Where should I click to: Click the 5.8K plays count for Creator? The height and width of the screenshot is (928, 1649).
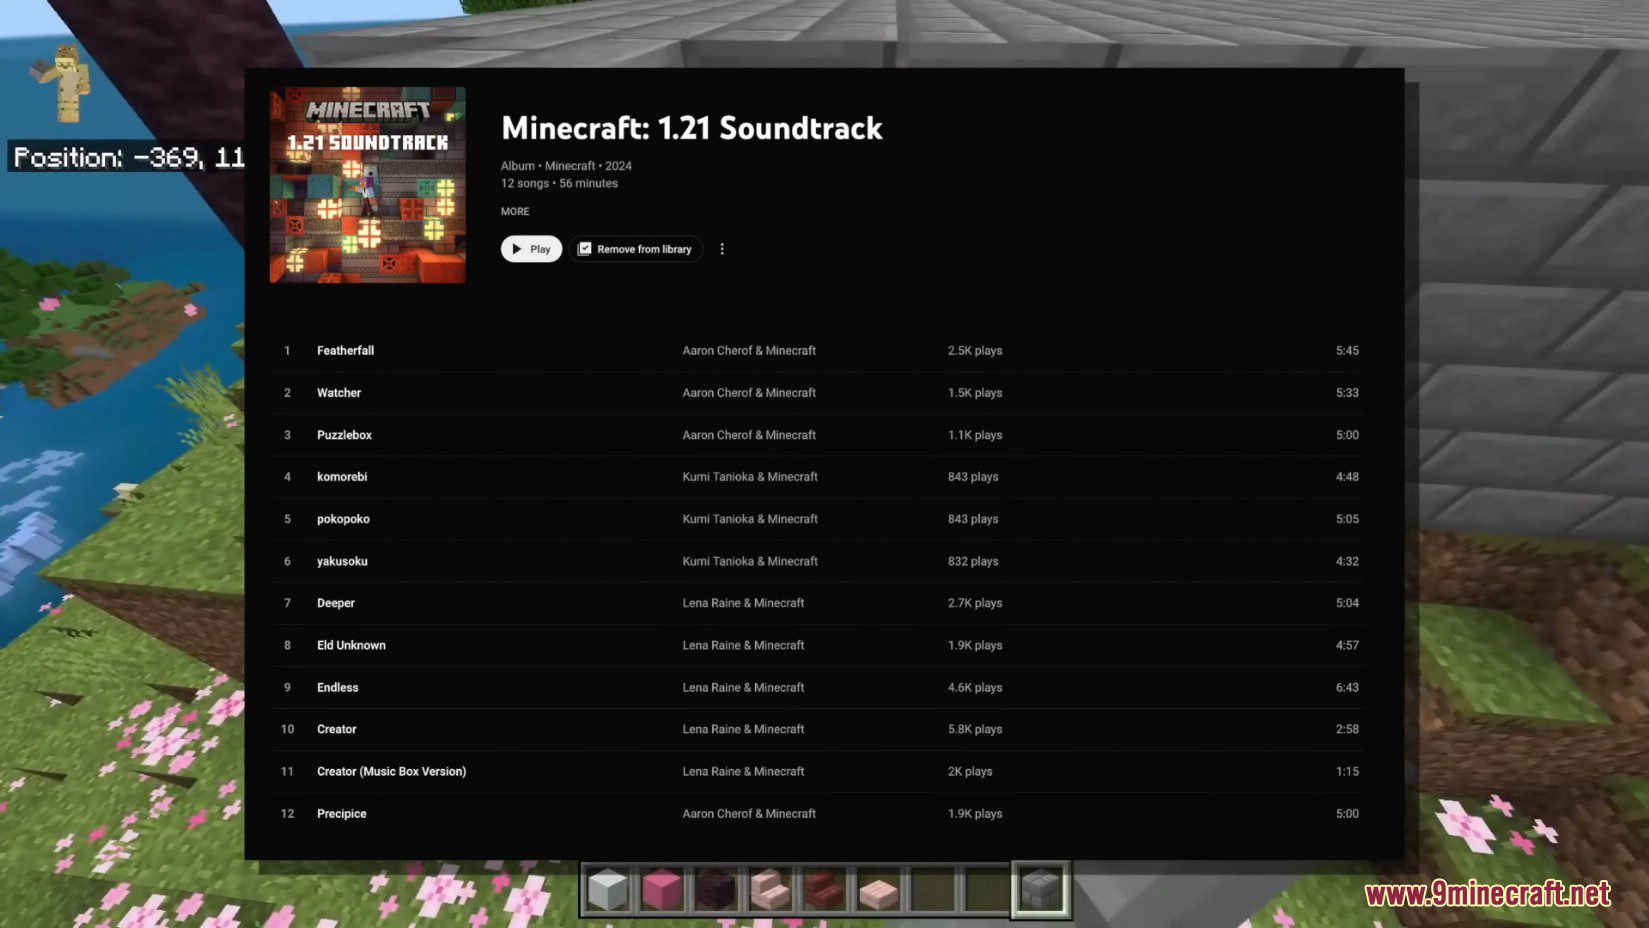(x=975, y=729)
